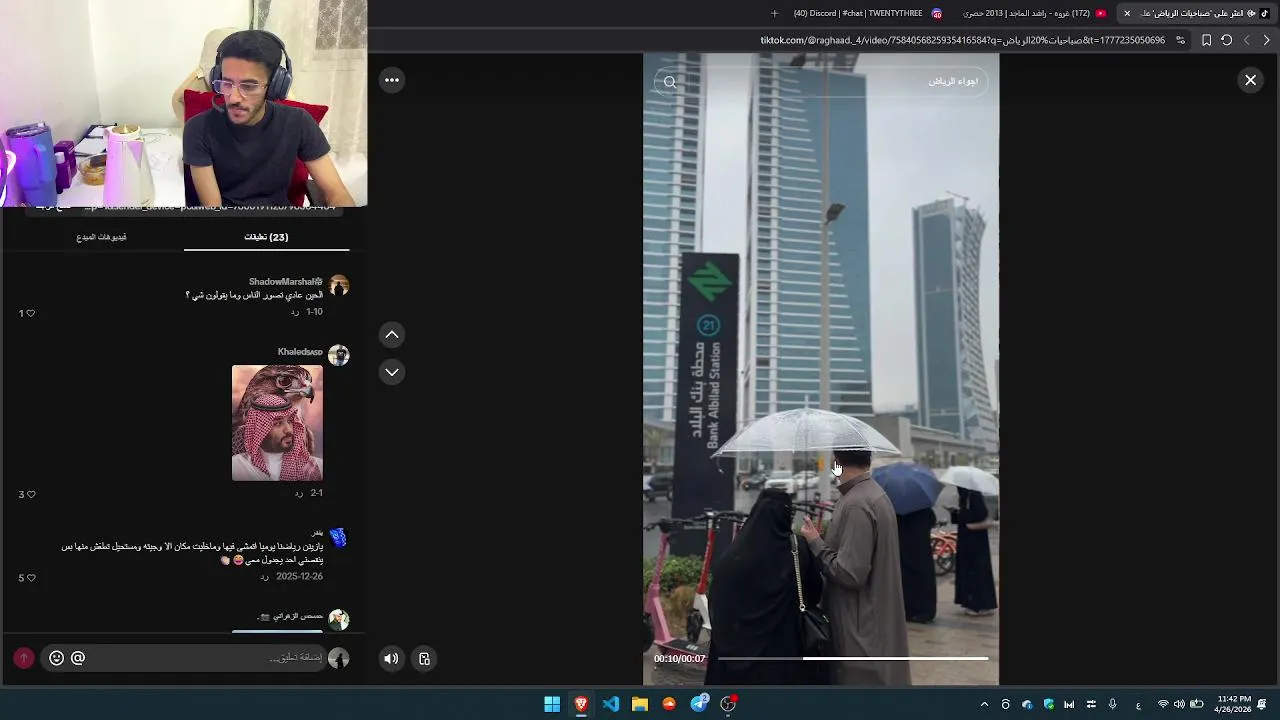Viewport: 1280px width, 720px height.
Task: Open site settings icon in address bar
Action: coord(1180,40)
